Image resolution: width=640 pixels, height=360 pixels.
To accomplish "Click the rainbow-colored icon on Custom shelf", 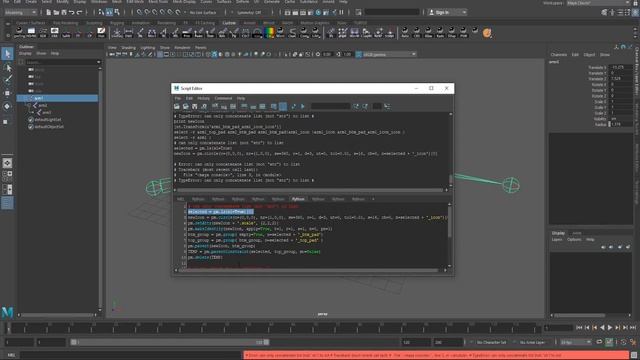I will click(x=269, y=33).
